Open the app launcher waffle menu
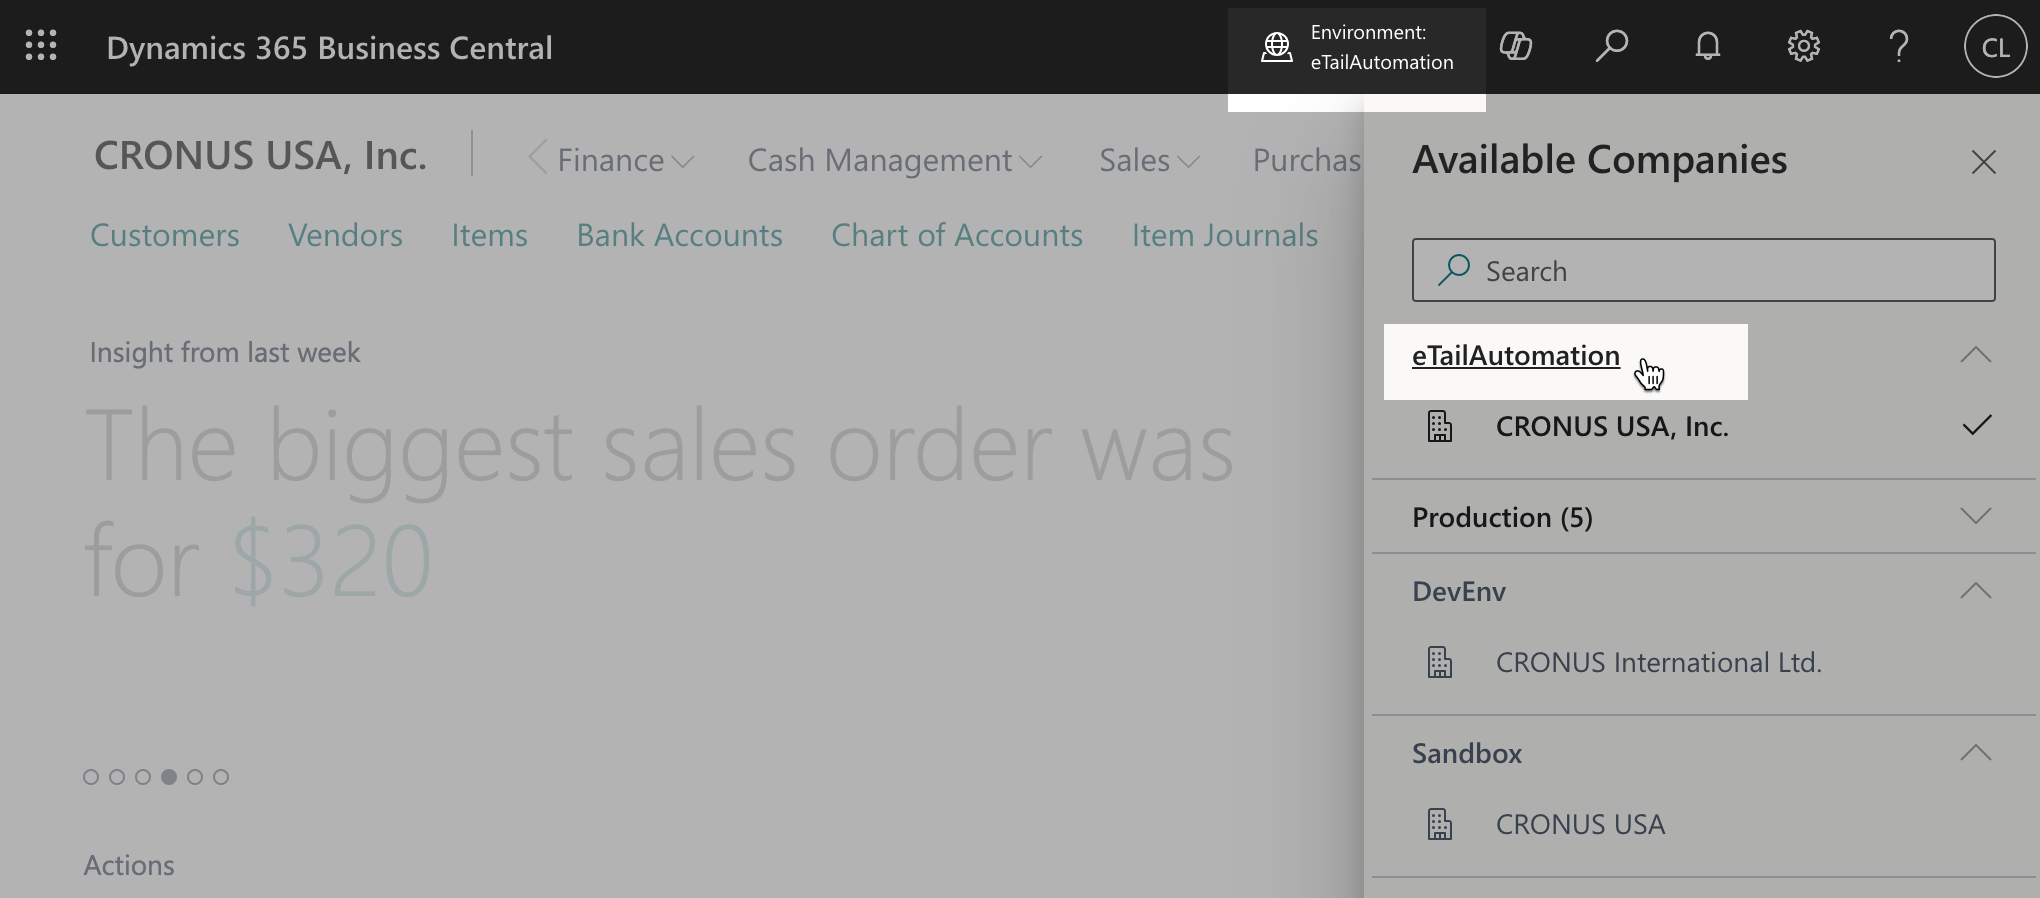Image resolution: width=2040 pixels, height=898 pixels. [x=41, y=46]
